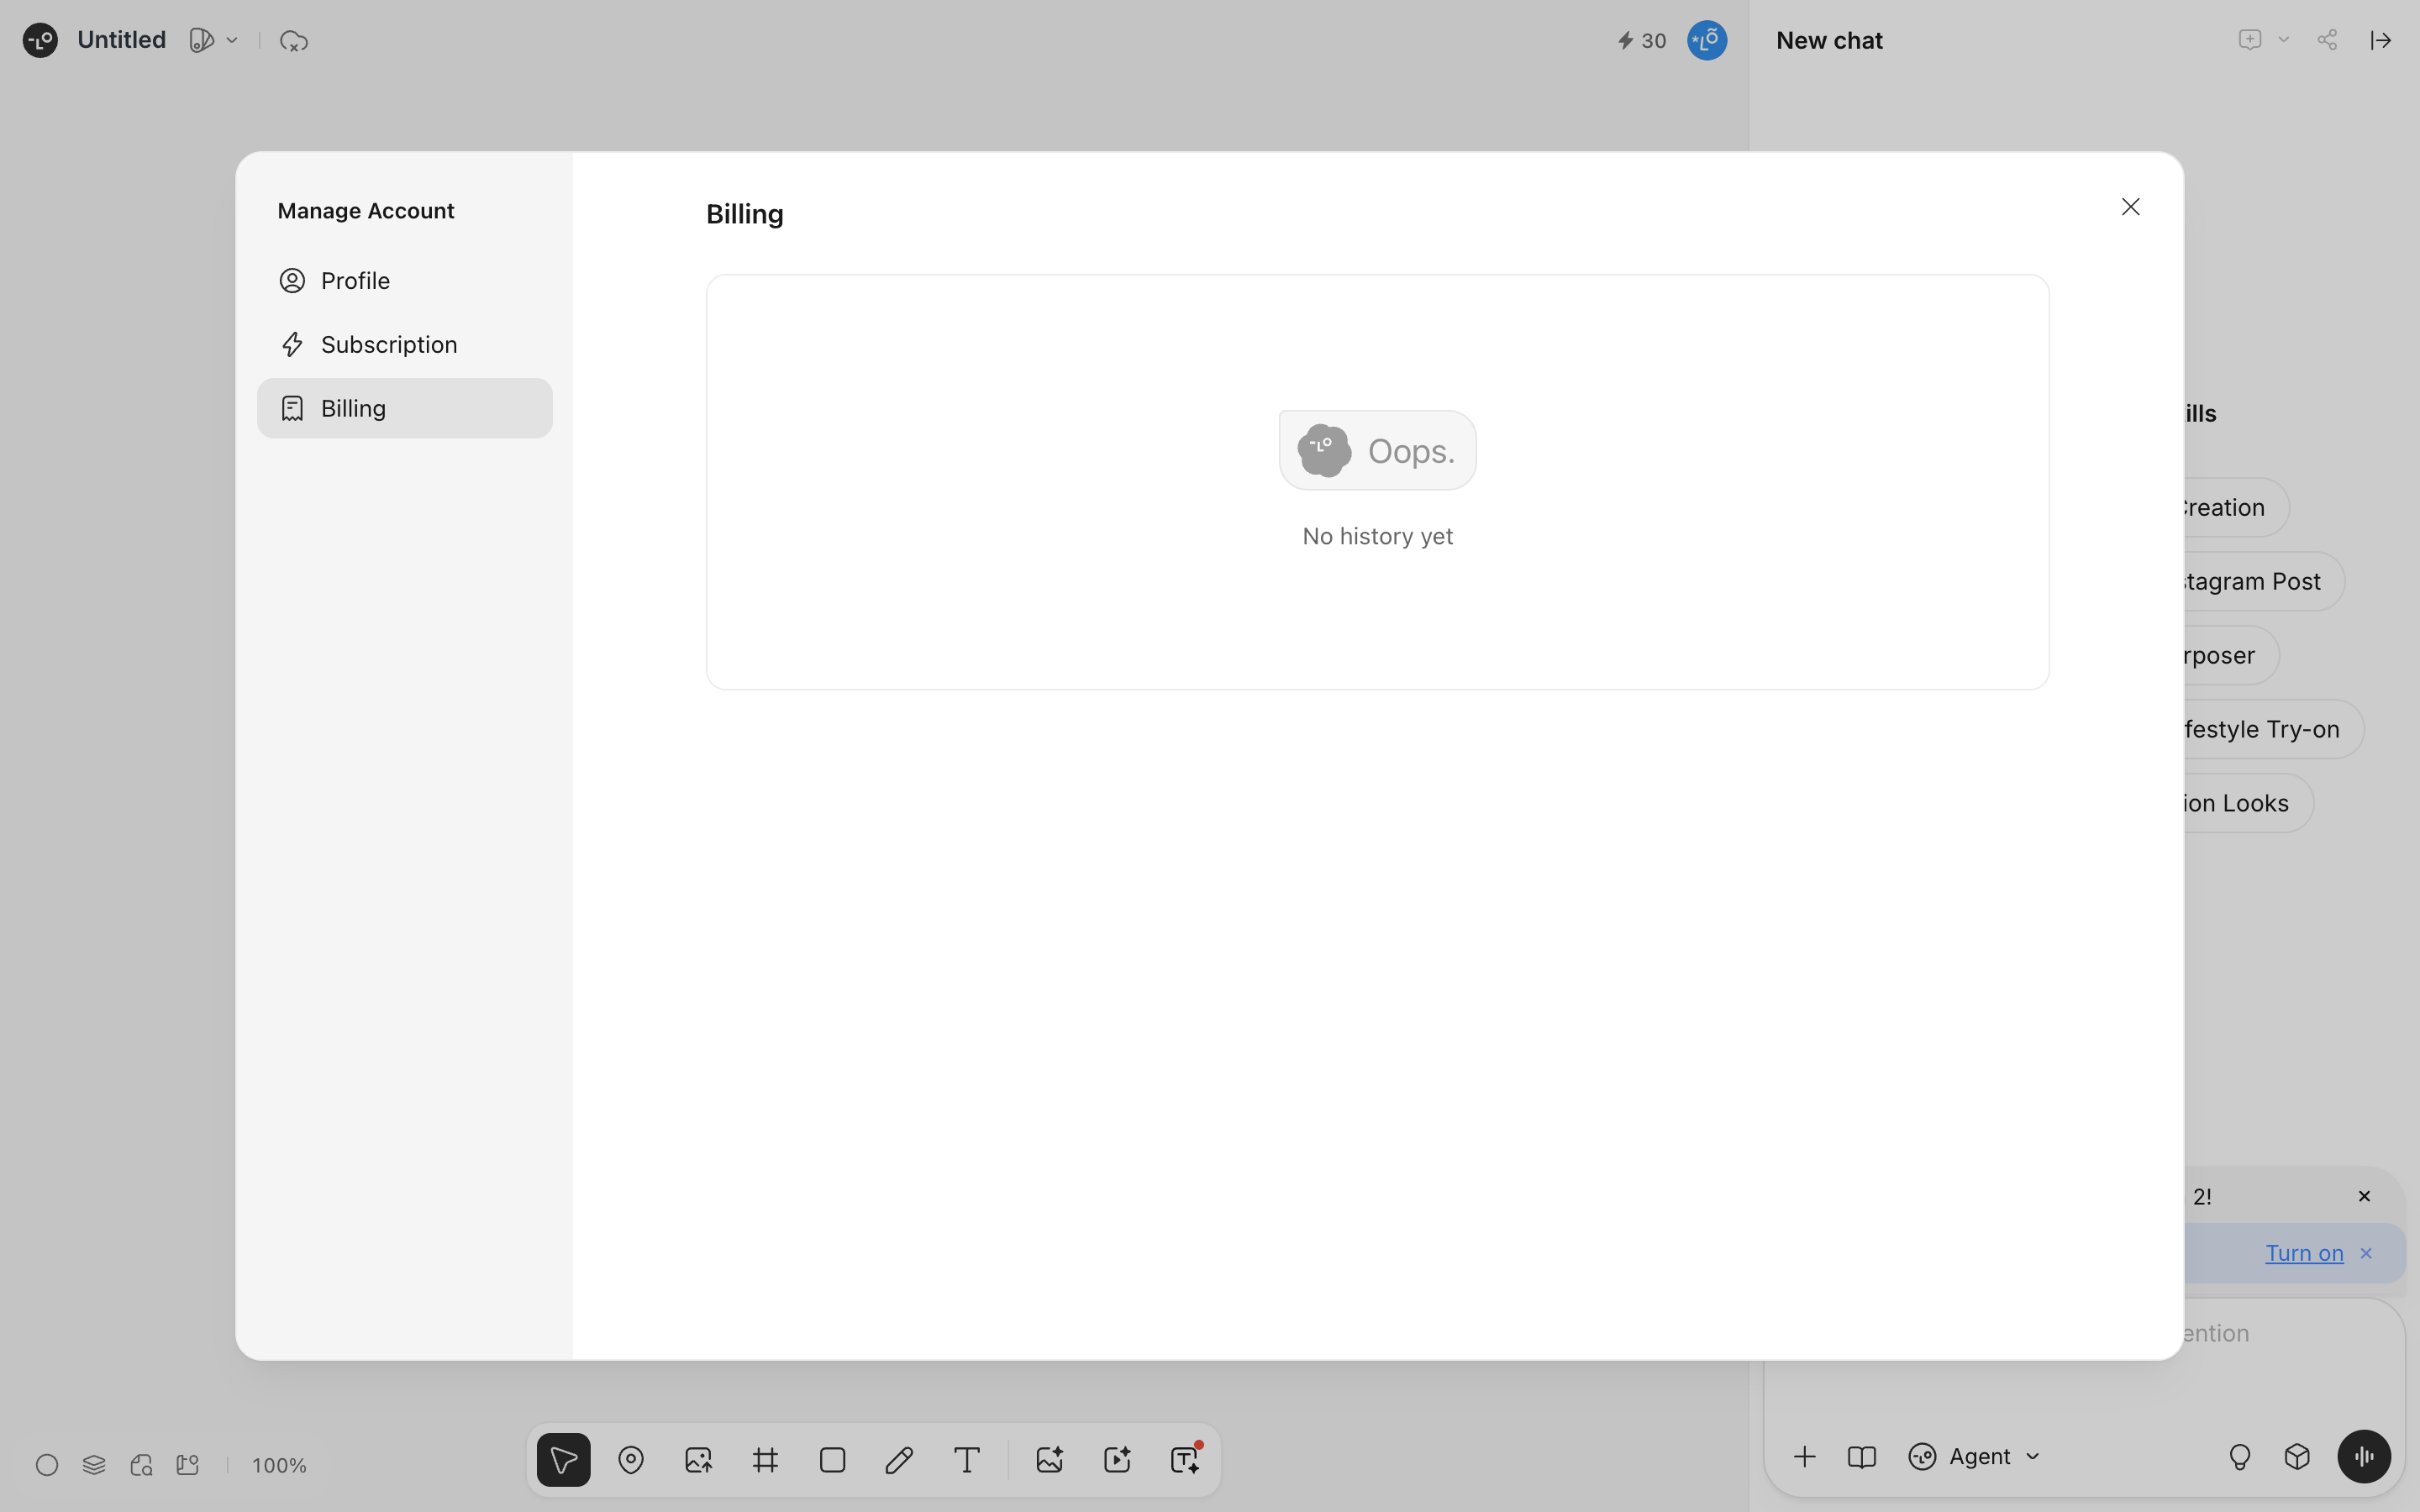Click the Untitled project title
Viewport: 2420px width, 1512px height.
pos(121,40)
